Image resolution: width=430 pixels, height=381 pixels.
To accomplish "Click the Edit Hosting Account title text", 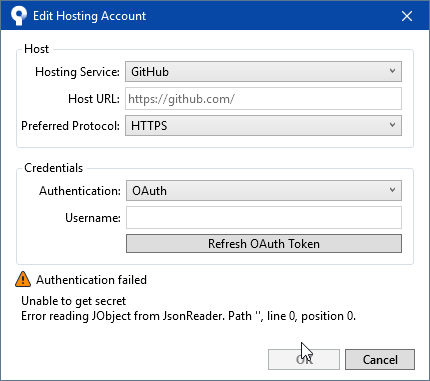I will pos(89,16).
